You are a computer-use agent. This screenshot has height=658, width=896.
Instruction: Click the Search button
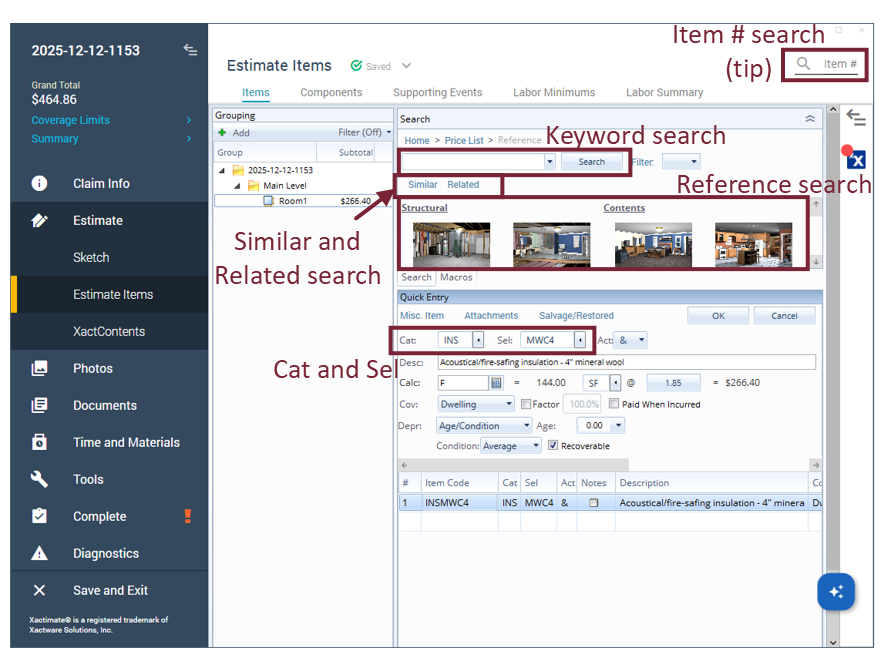click(x=591, y=162)
